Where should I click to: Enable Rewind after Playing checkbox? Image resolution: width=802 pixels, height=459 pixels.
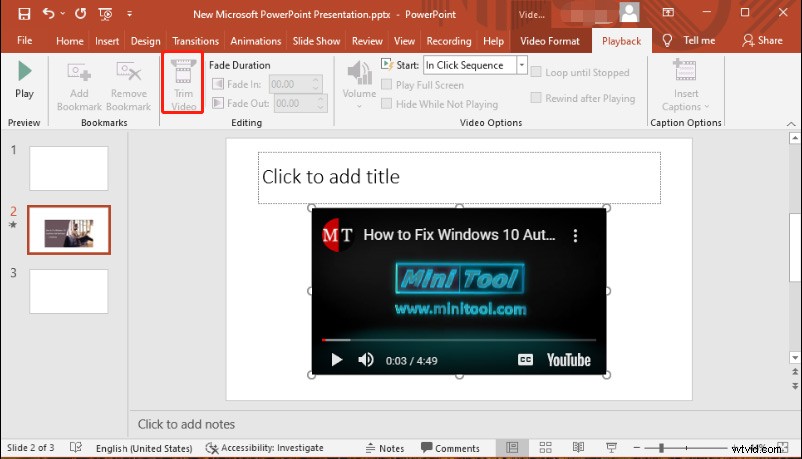tap(536, 98)
